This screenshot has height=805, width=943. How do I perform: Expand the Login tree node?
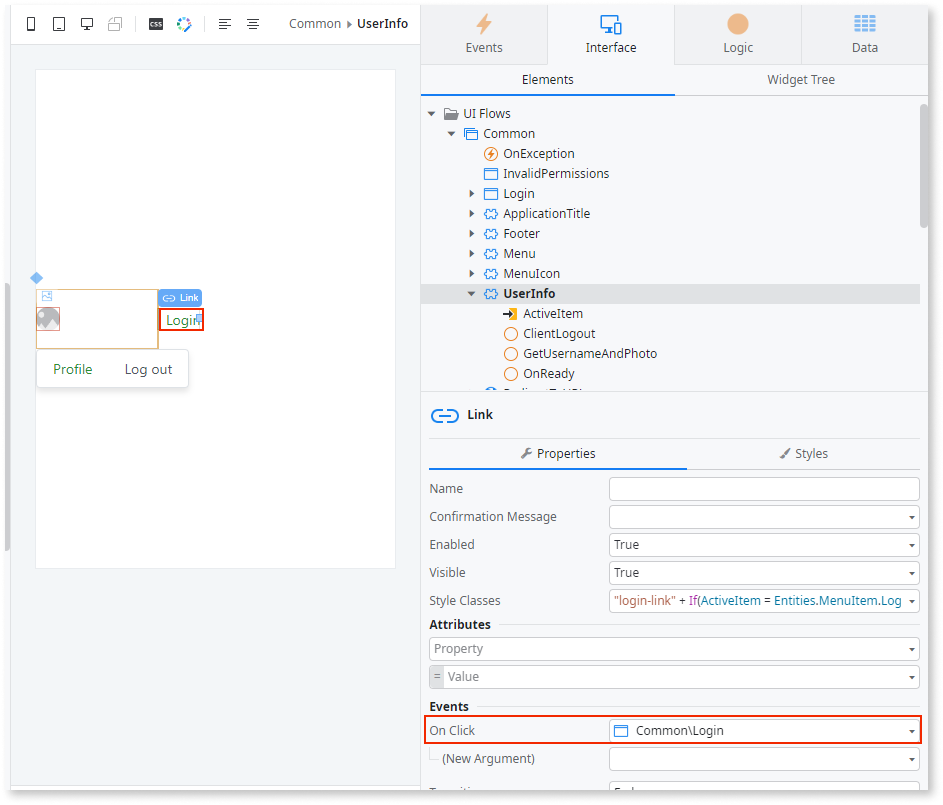[x=471, y=193]
